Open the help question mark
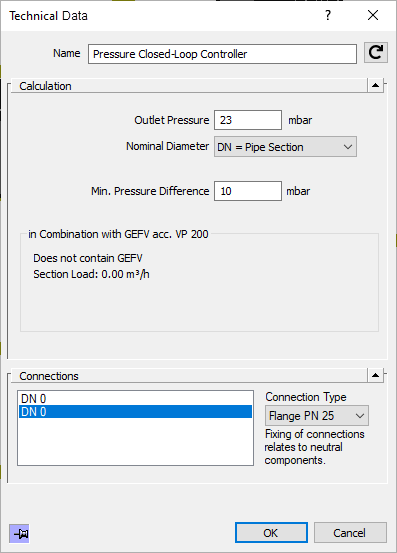 click(x=328, y=15)
